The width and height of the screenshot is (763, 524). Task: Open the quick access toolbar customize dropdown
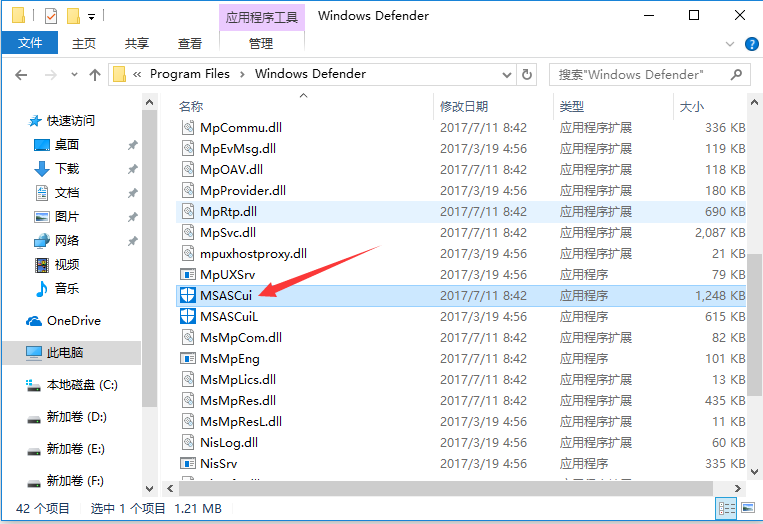tap(92, 17)
